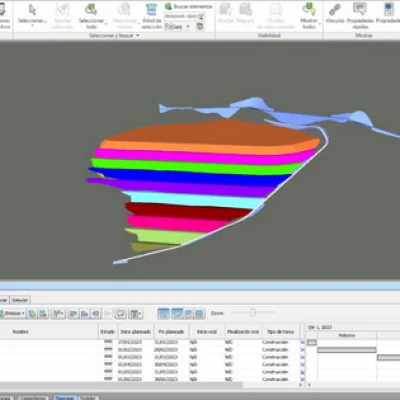Viewport: 400px width, 400px height.
Task: Click the Seleccionar todo icon
Action: click(x=91, y=10)
